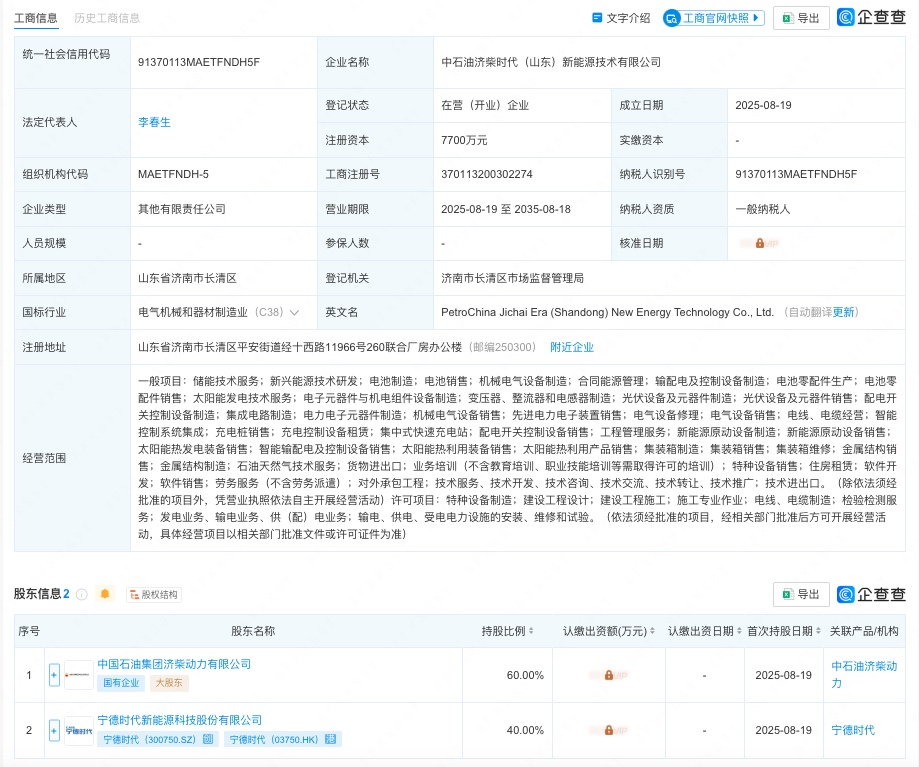Export shareholder list with the lower 导出 button

801,594
